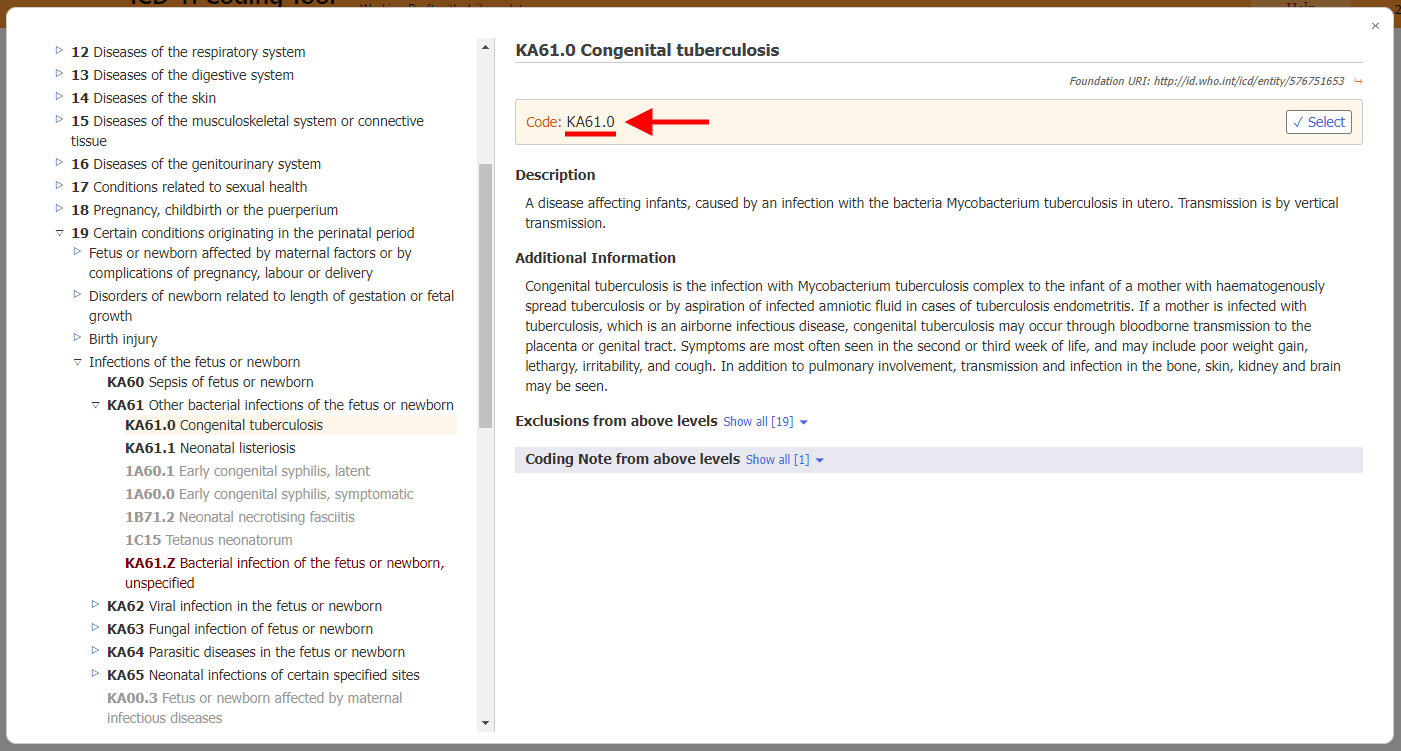Expand chapter 12 Diseases of the respiratory system

point(59,51)
